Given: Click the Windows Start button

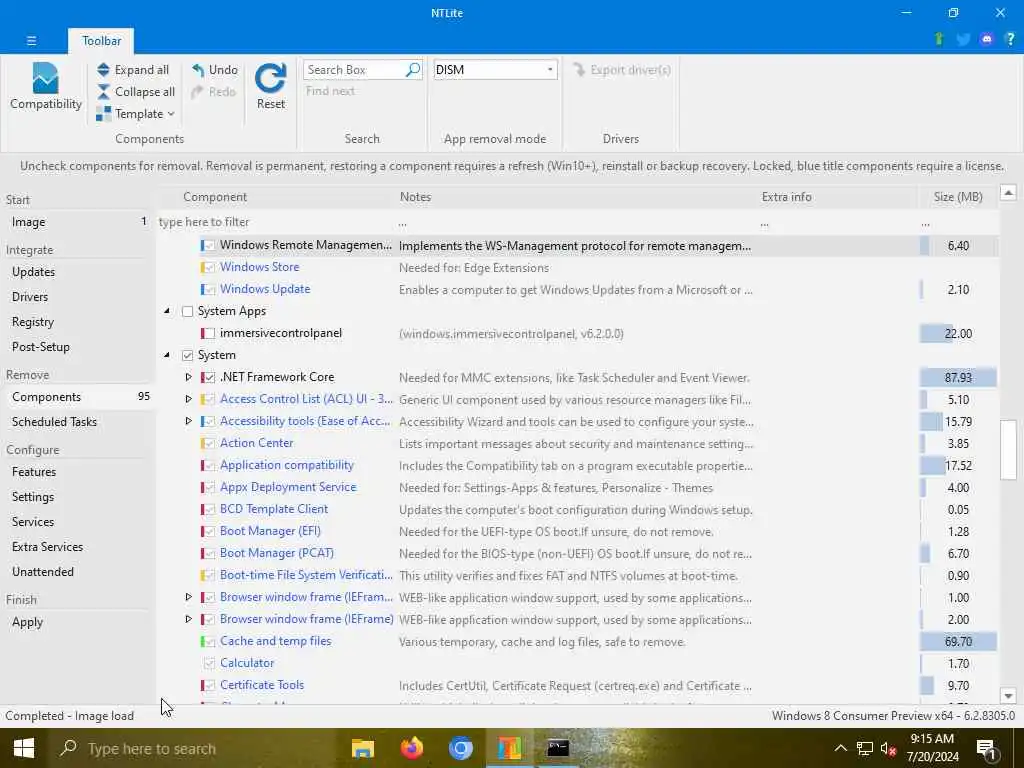Looking at the screenshot, I should (24, 748).
